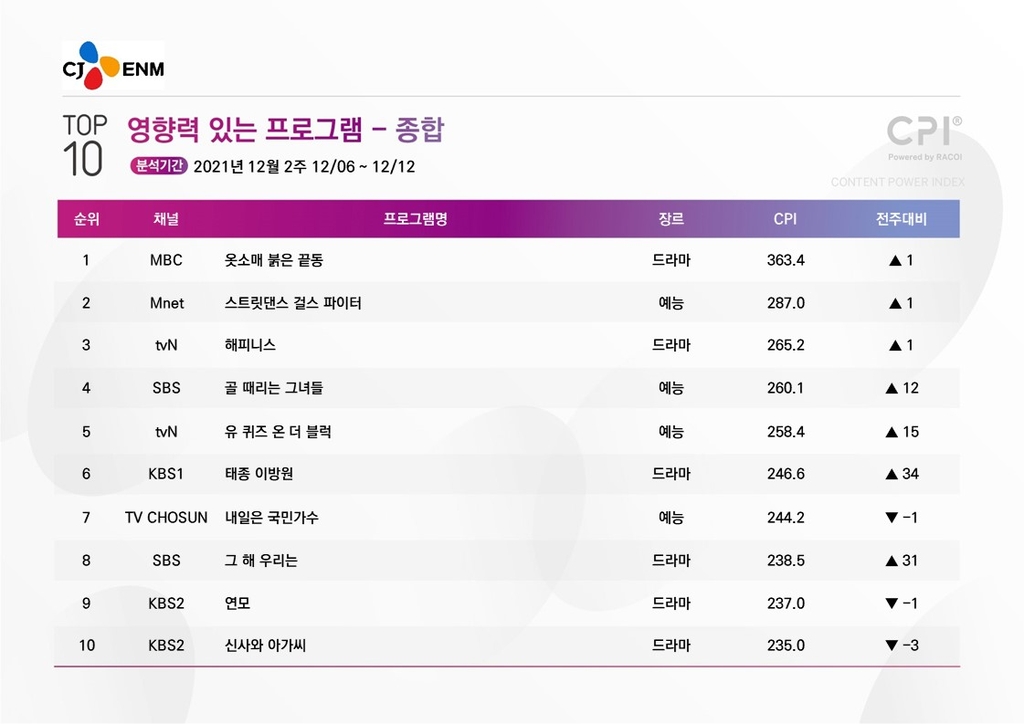The height and width of the screenshot is (724, 1024).
Task: Open program 옷소매 붉은 끝동
Action: tap(274, 260)
